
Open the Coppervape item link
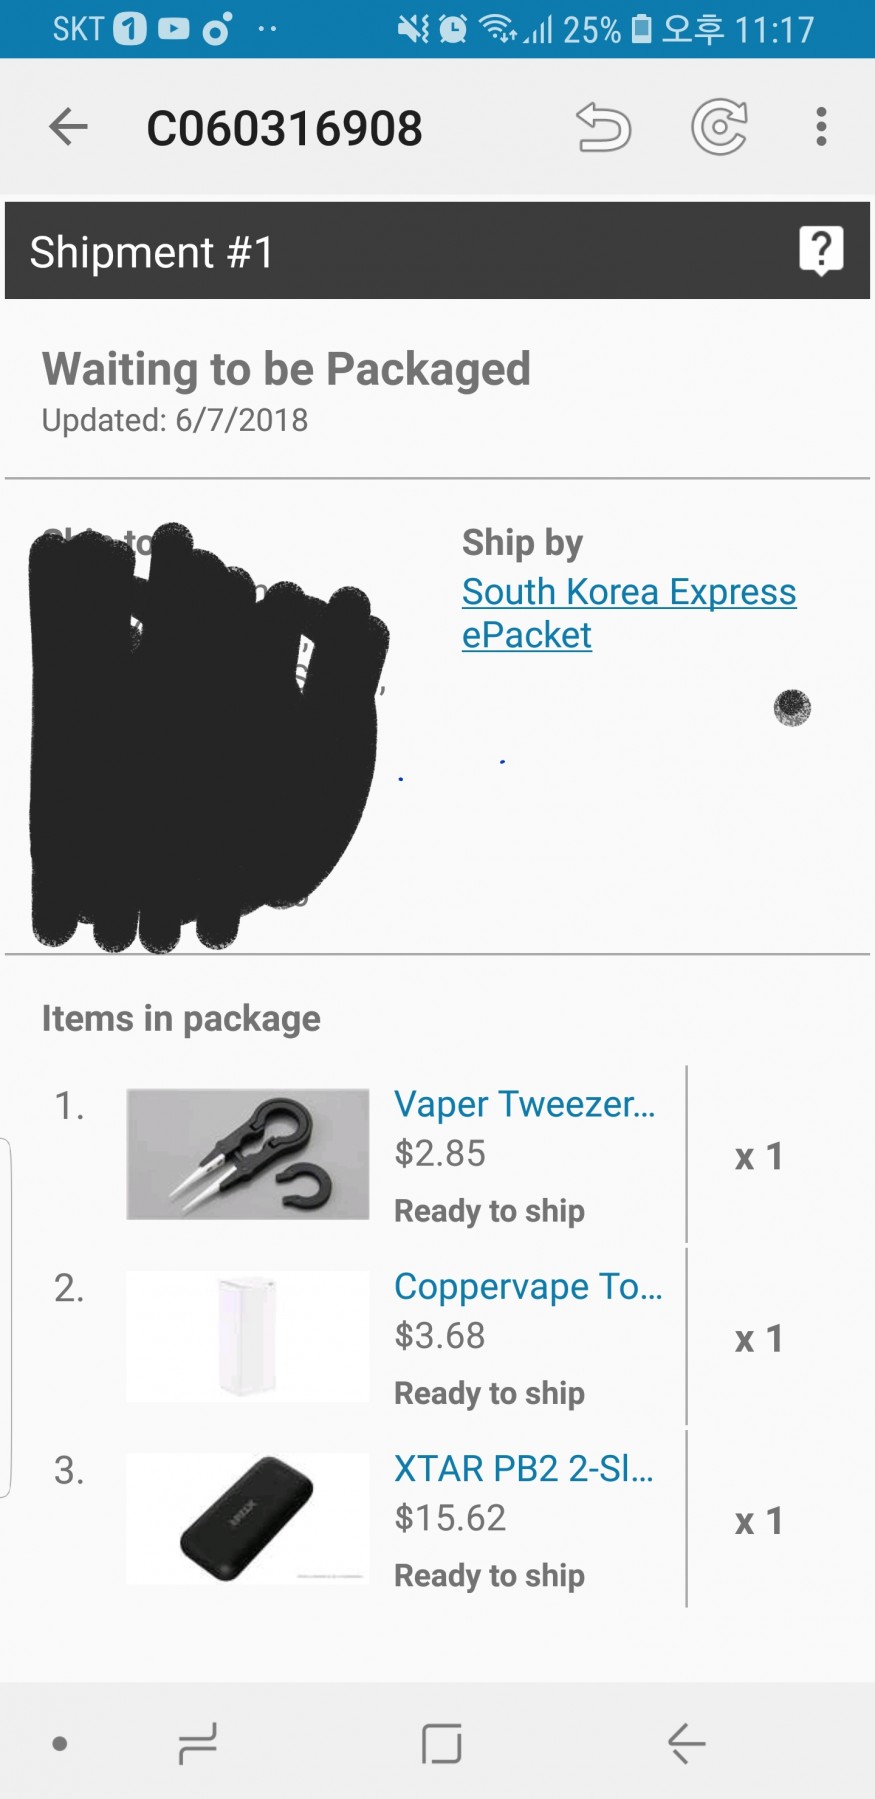click(x=528, y=1286)
